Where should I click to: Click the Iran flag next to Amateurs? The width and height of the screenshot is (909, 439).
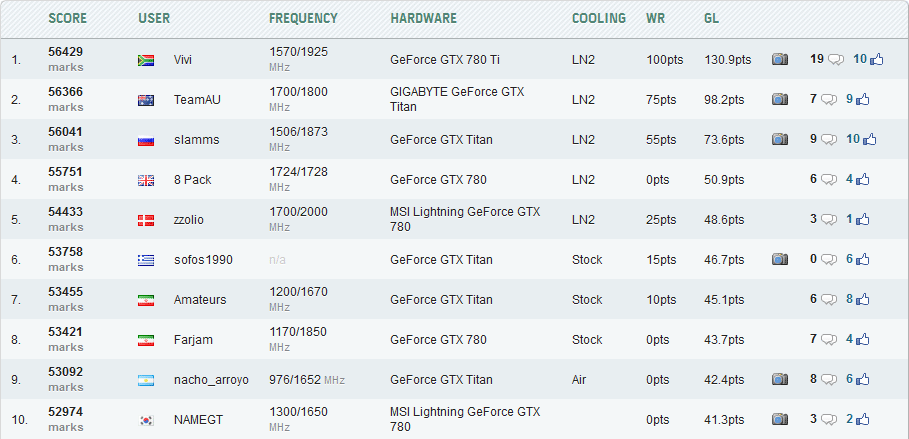146,300
